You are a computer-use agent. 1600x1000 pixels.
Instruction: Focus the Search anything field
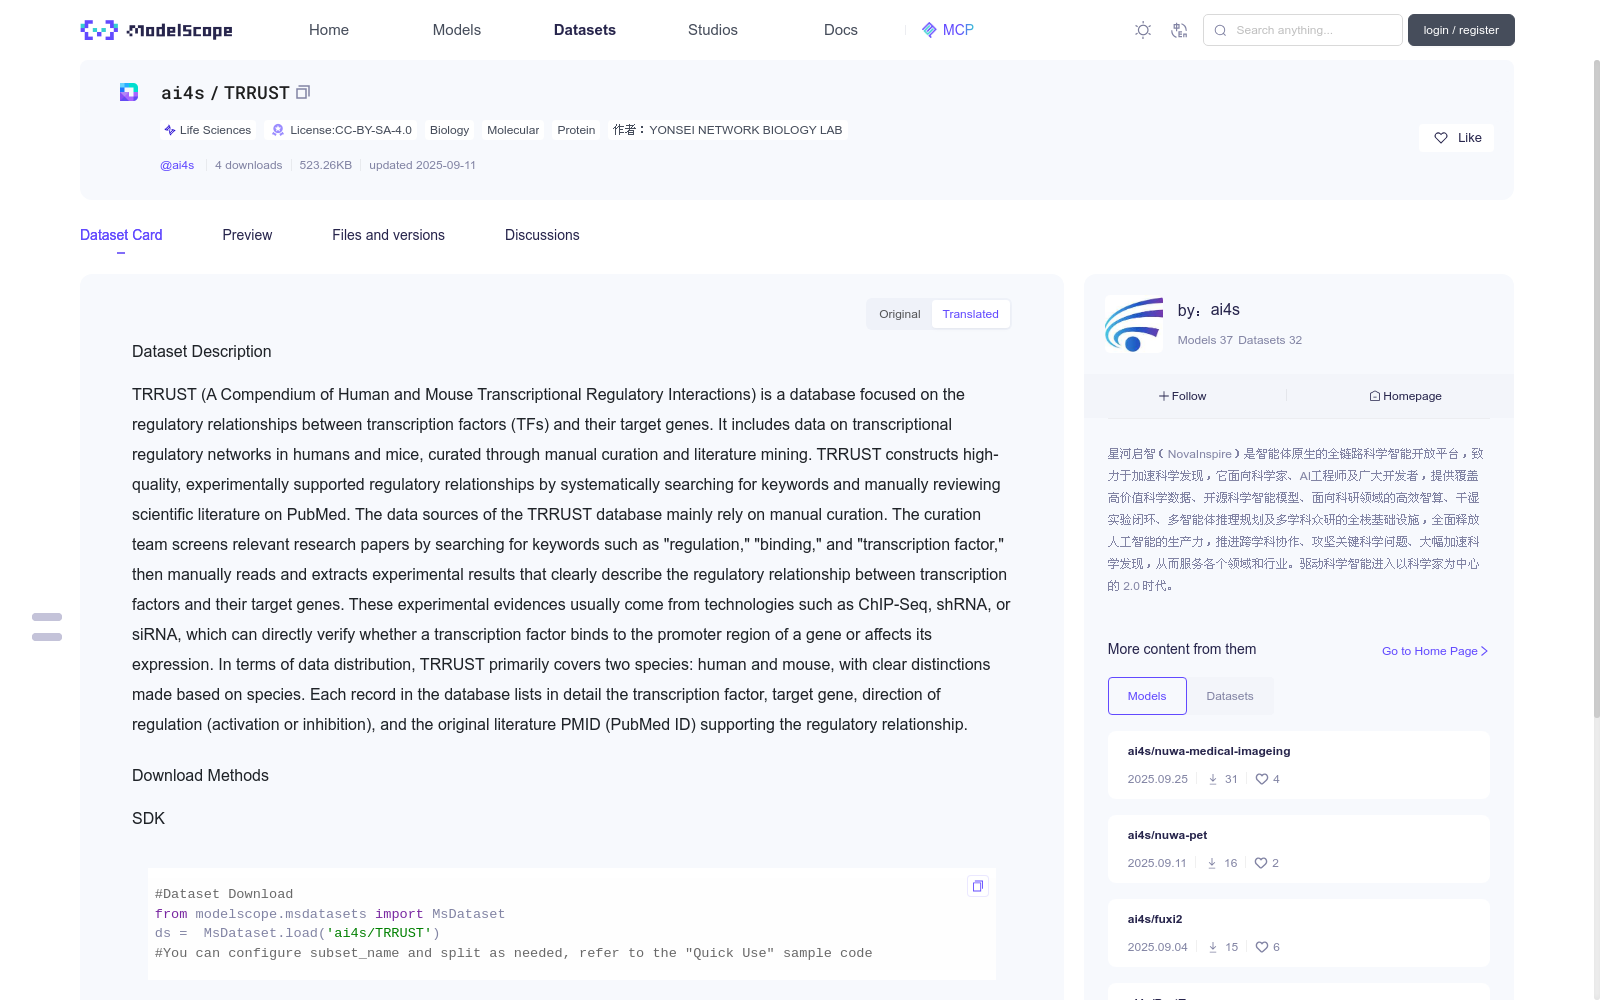pos(1303,30)
